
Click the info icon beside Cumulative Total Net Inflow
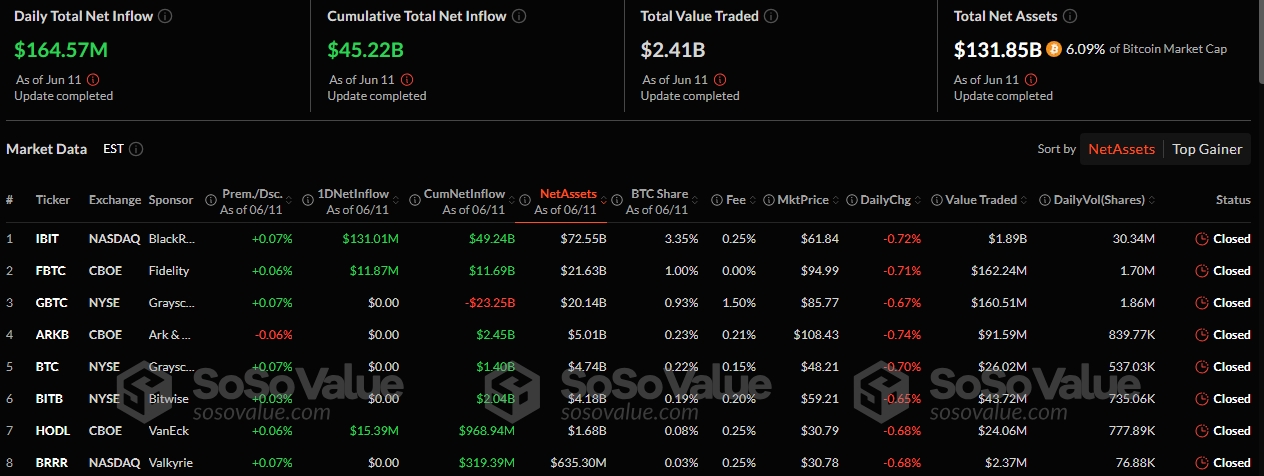pos(518,17)
